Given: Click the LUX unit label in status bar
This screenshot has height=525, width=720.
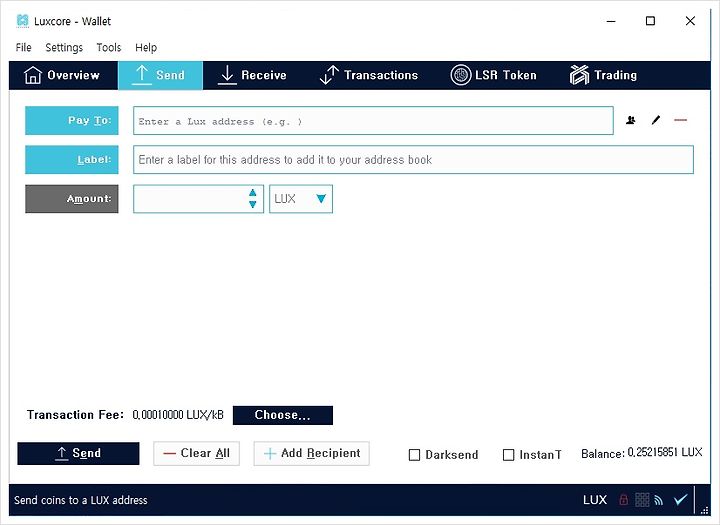Looking at the screenshot, I should (595, 500).
